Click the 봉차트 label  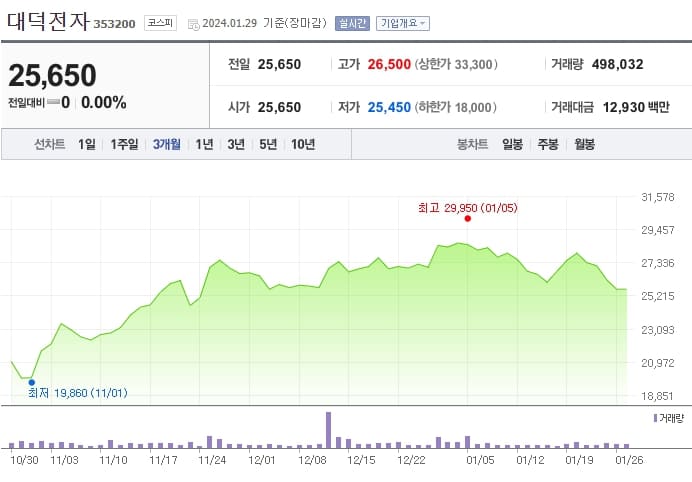(472, 144)
